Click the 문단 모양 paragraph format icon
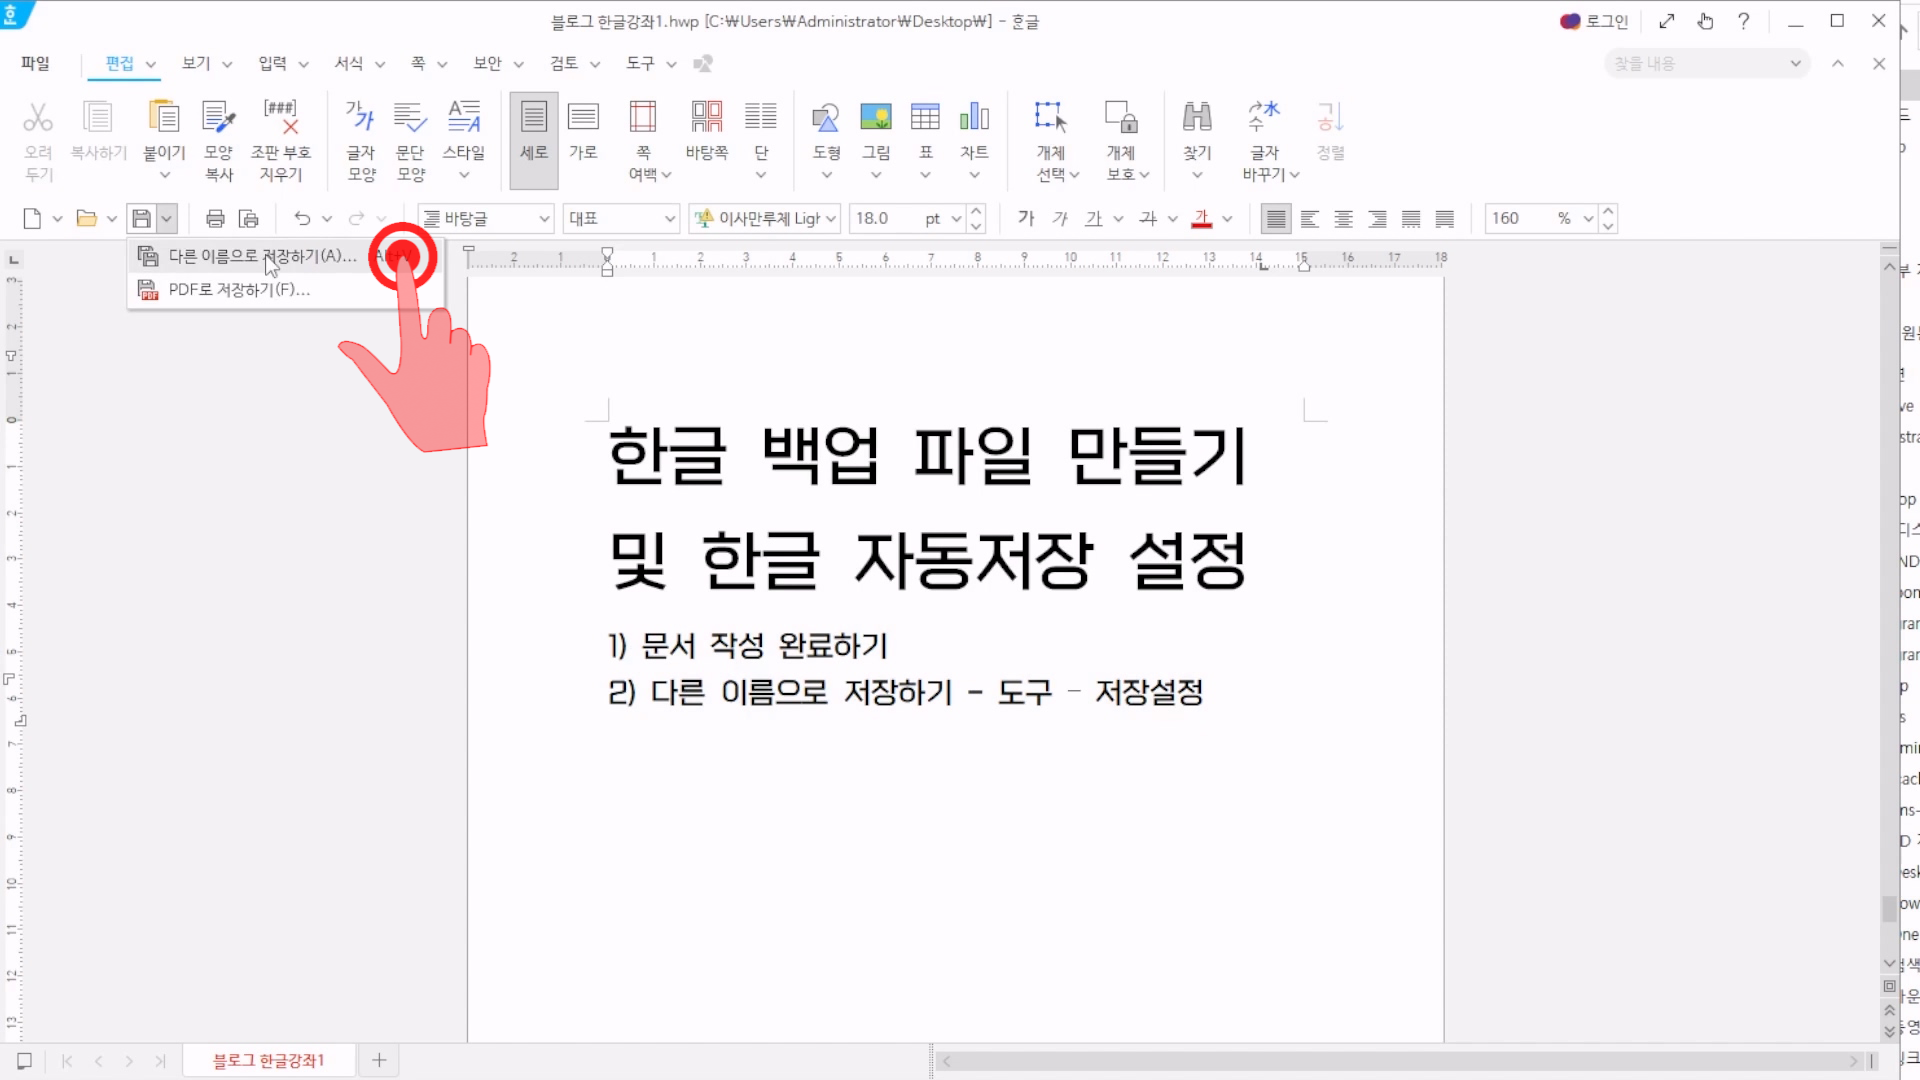1920x1080 pixels. [x=410, y=118]
